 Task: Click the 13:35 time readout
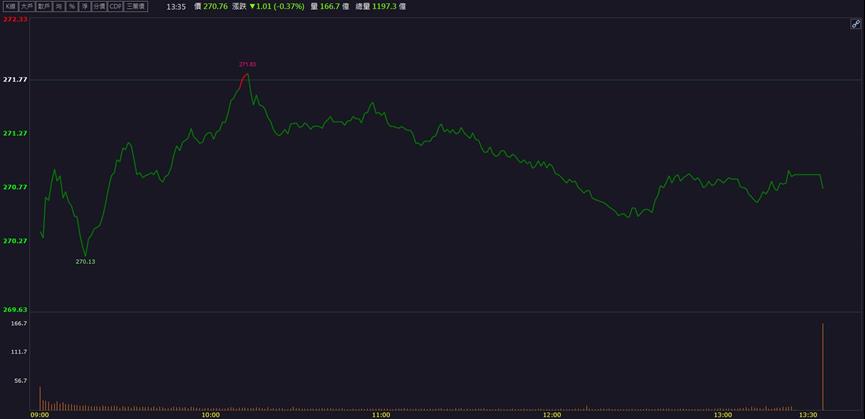176,7
